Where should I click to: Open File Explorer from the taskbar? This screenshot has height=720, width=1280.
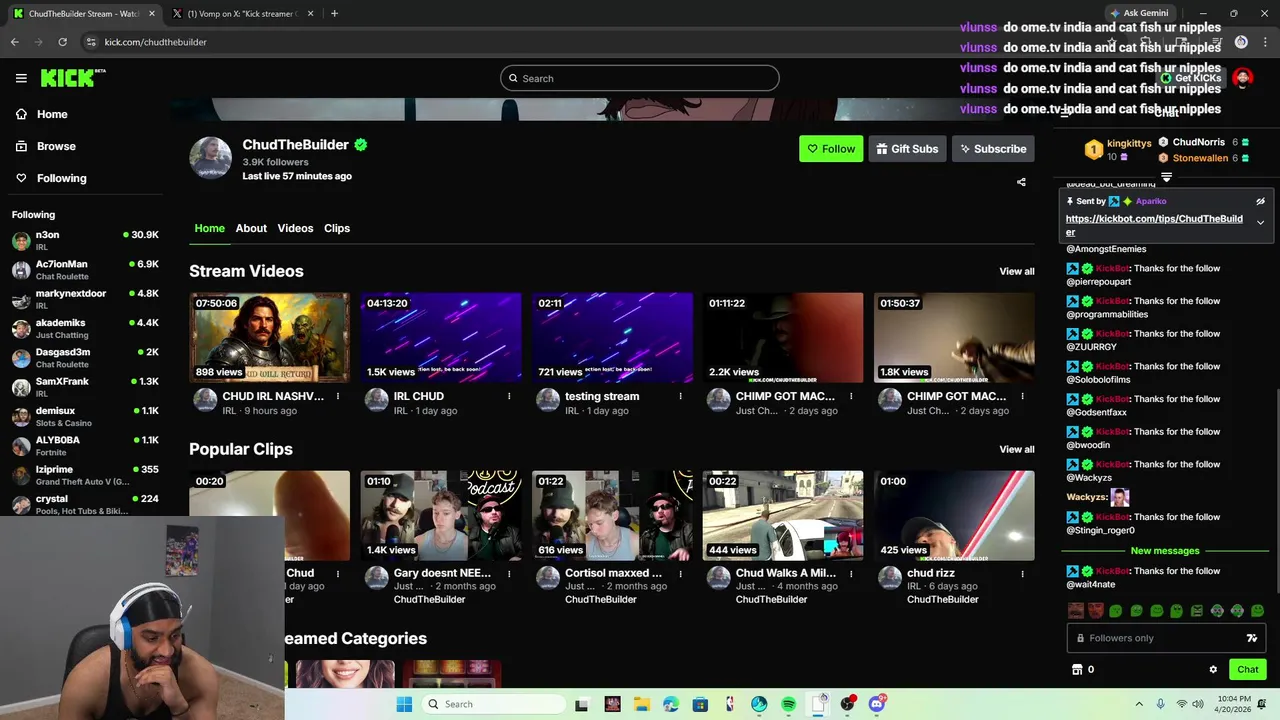click(641, 704)
